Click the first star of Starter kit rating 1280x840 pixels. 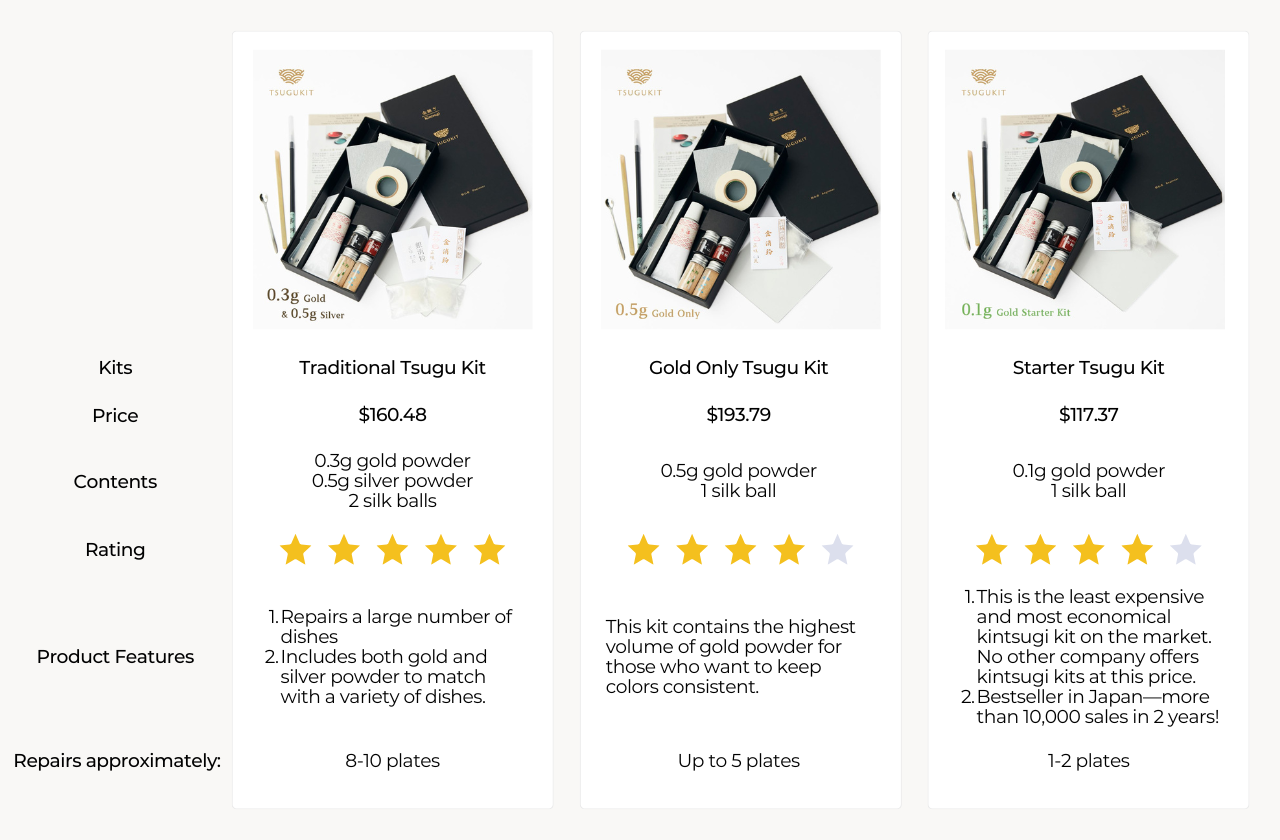[x=992, y=550]
